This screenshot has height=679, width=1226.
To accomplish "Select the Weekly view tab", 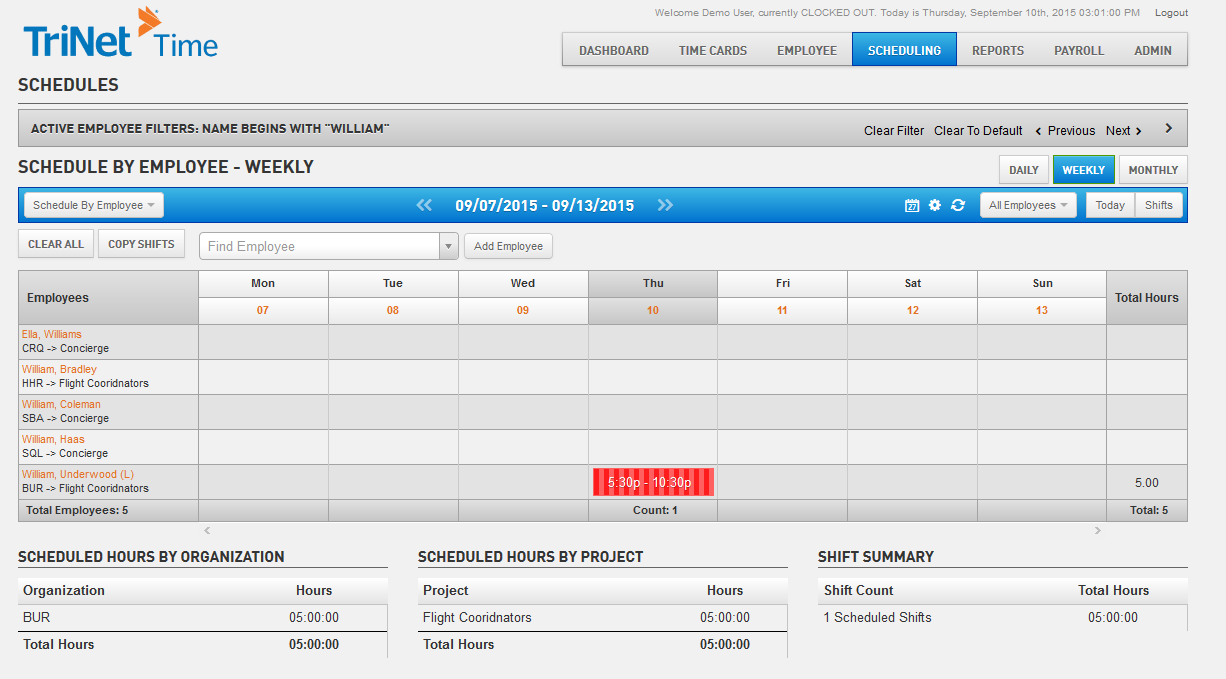I will pyautogui.click(x=1084, y=170).
